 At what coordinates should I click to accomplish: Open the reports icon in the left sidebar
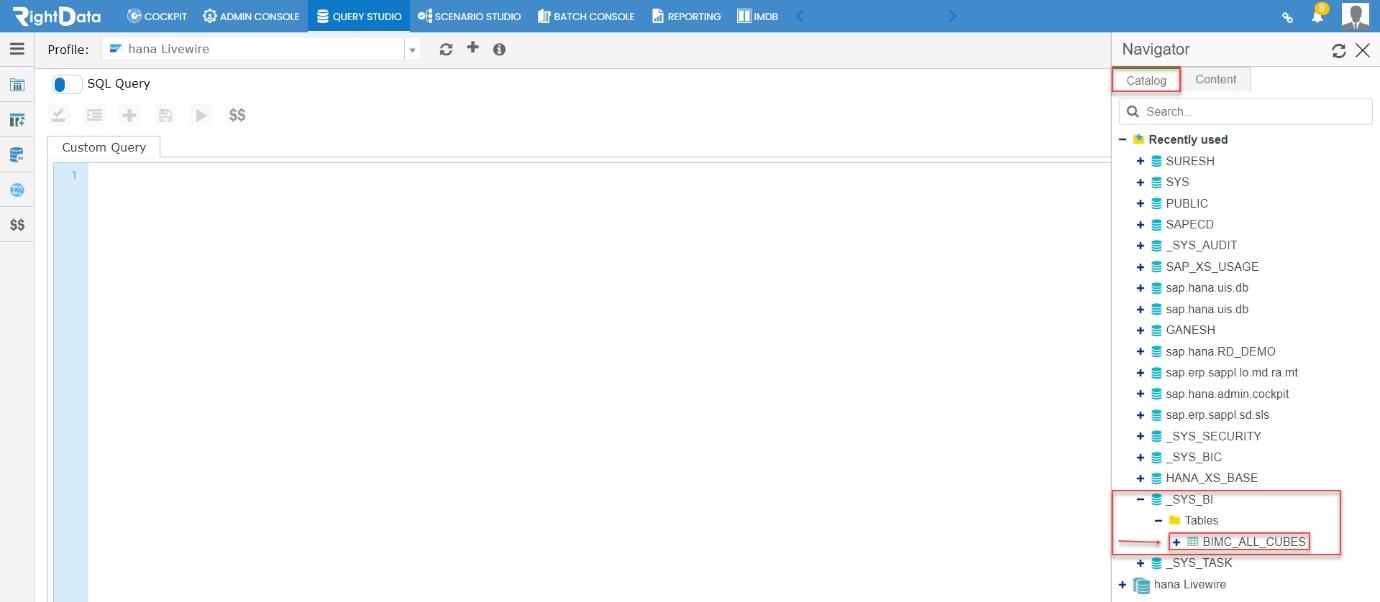point(16,84)
